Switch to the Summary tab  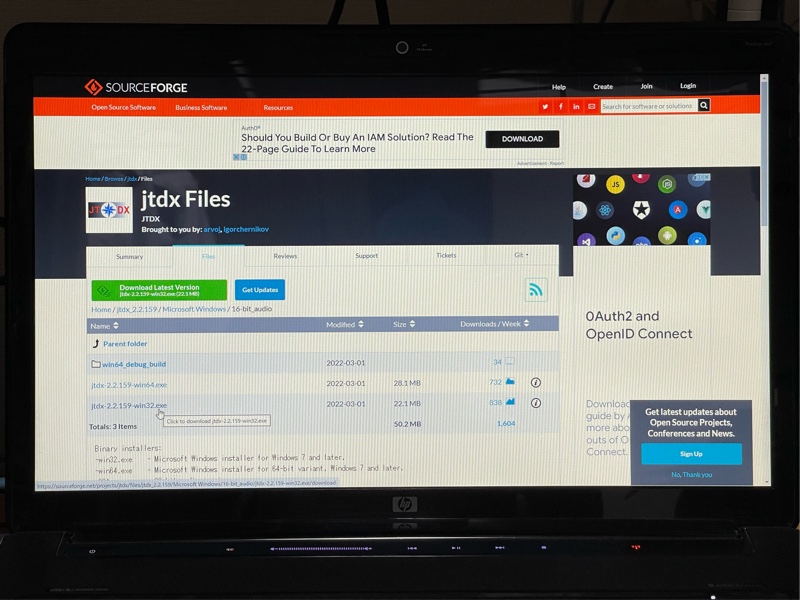click(130, 257)
